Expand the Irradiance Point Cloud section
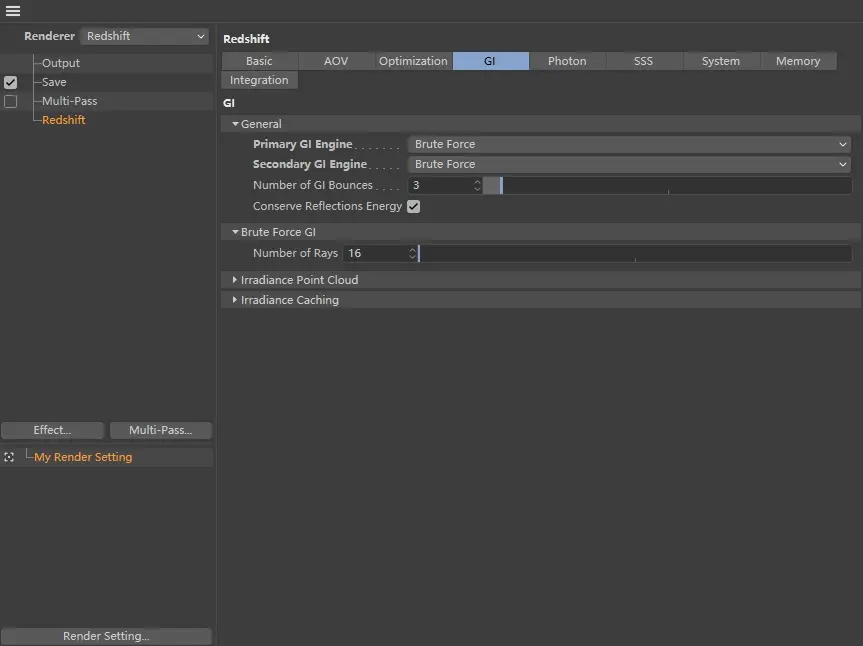The width and height of the screenshot is (863, 646). tap(235, 280)
